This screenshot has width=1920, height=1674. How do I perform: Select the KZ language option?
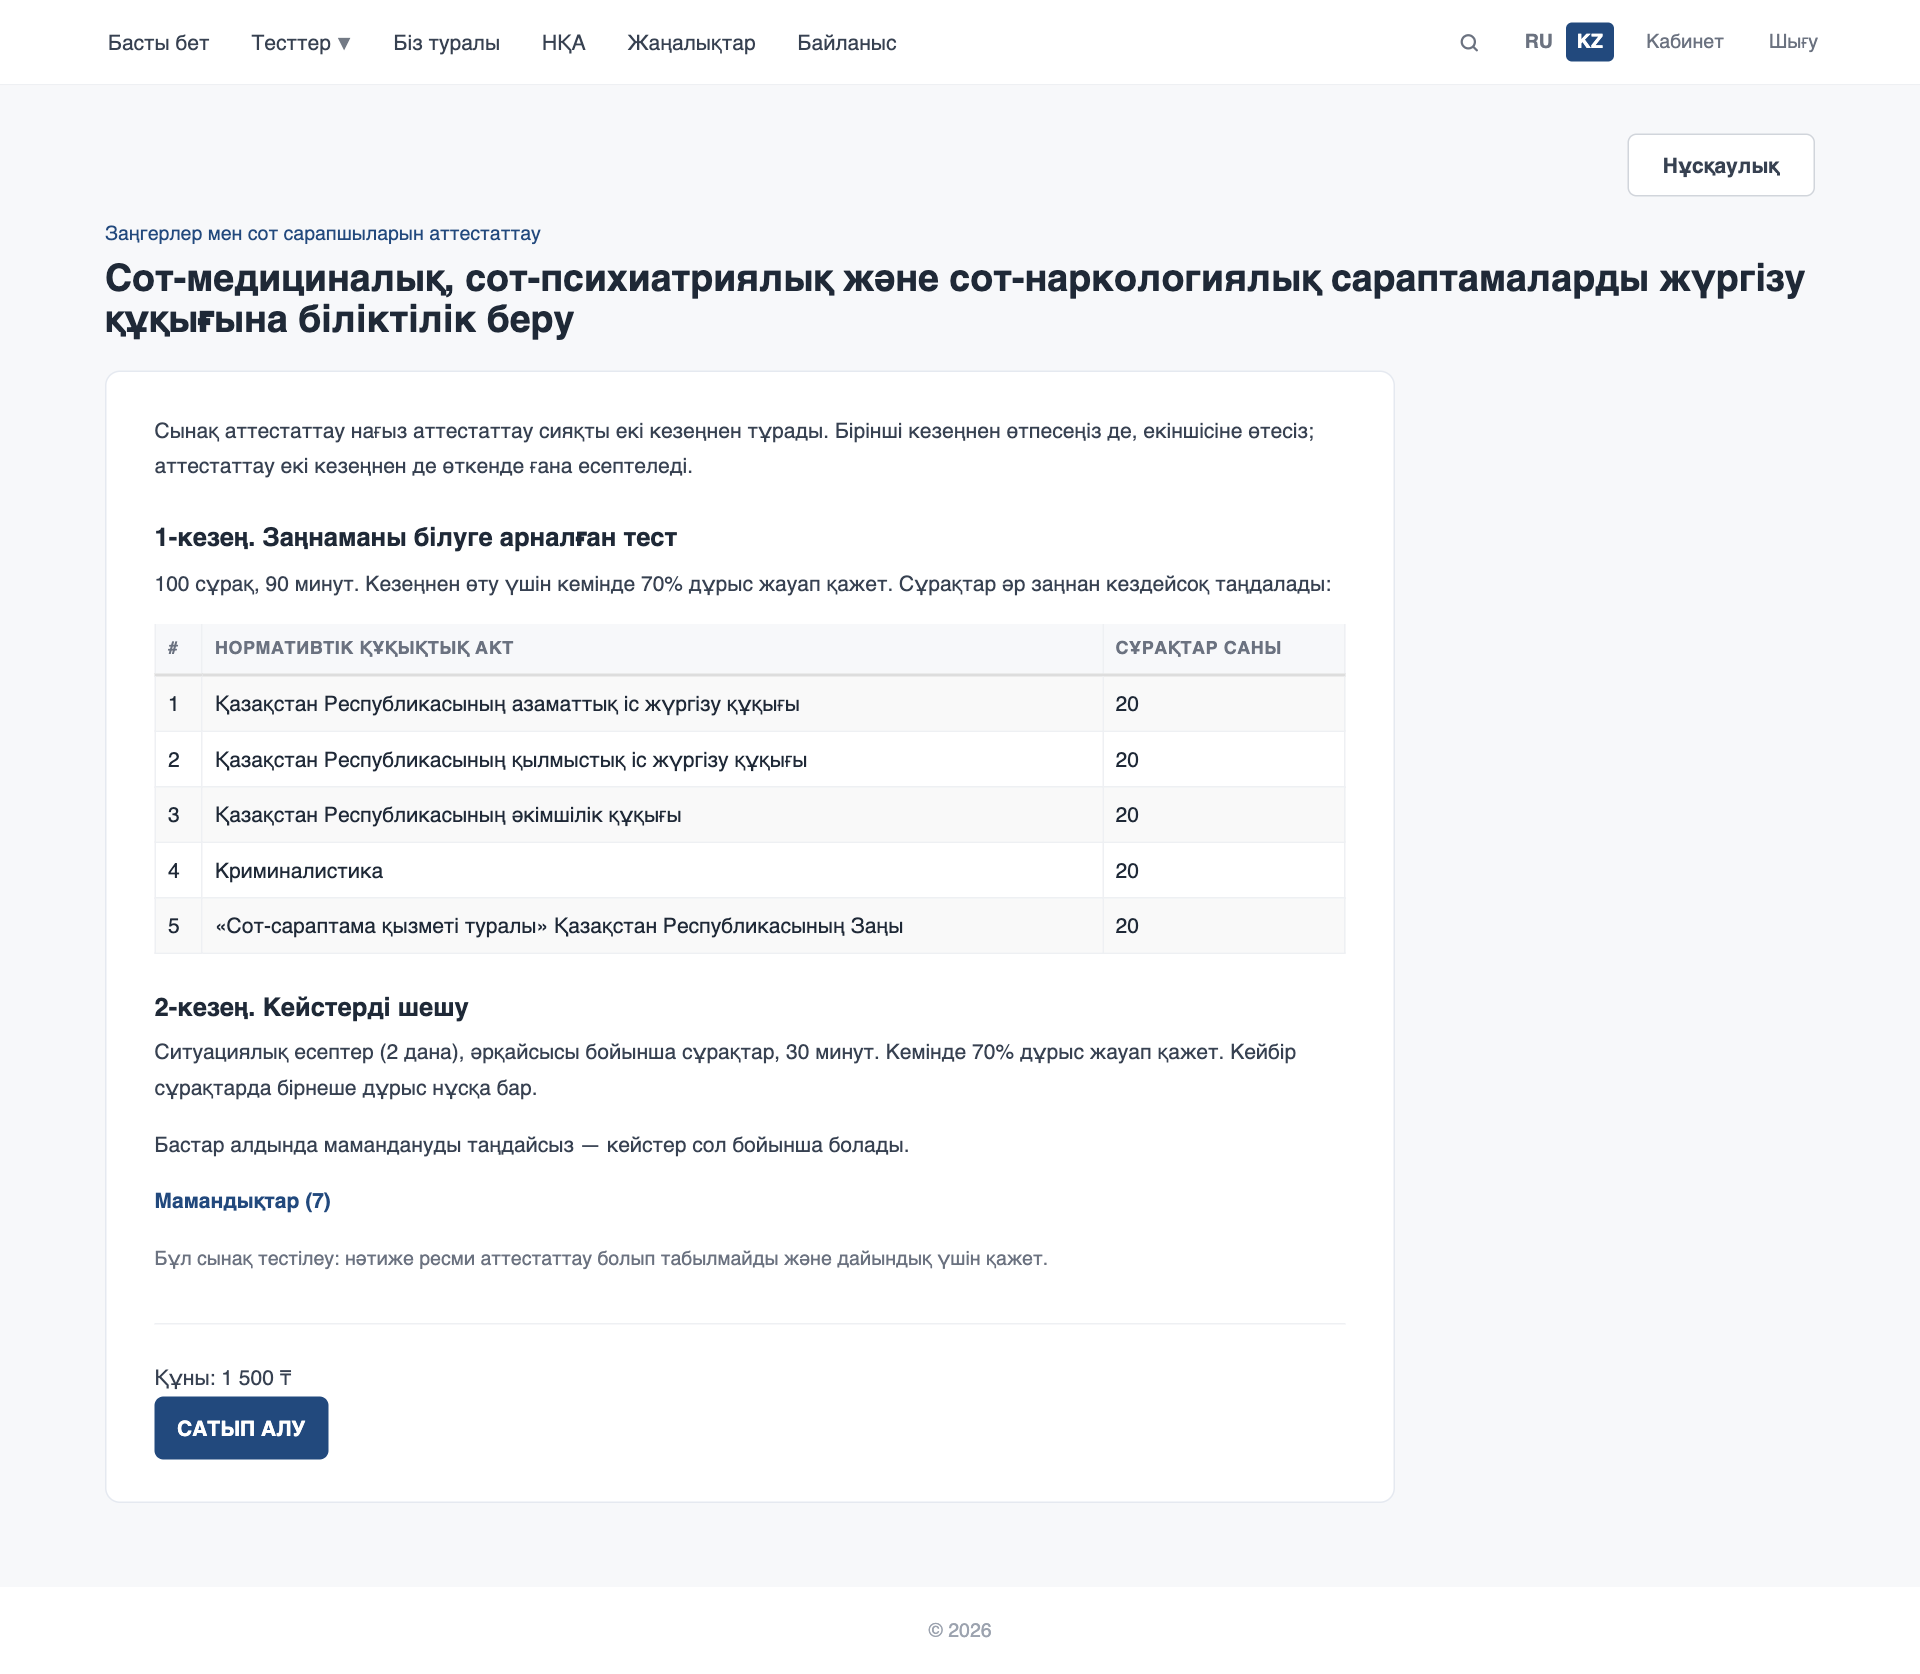tap(1589, 42)
